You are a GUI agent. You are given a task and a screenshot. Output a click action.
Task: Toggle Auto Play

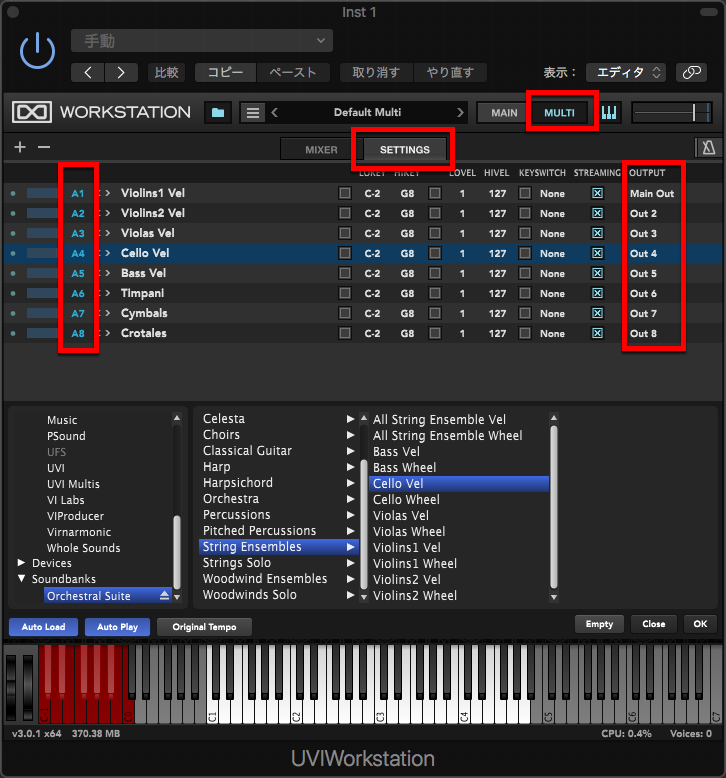tap(117, 627)
